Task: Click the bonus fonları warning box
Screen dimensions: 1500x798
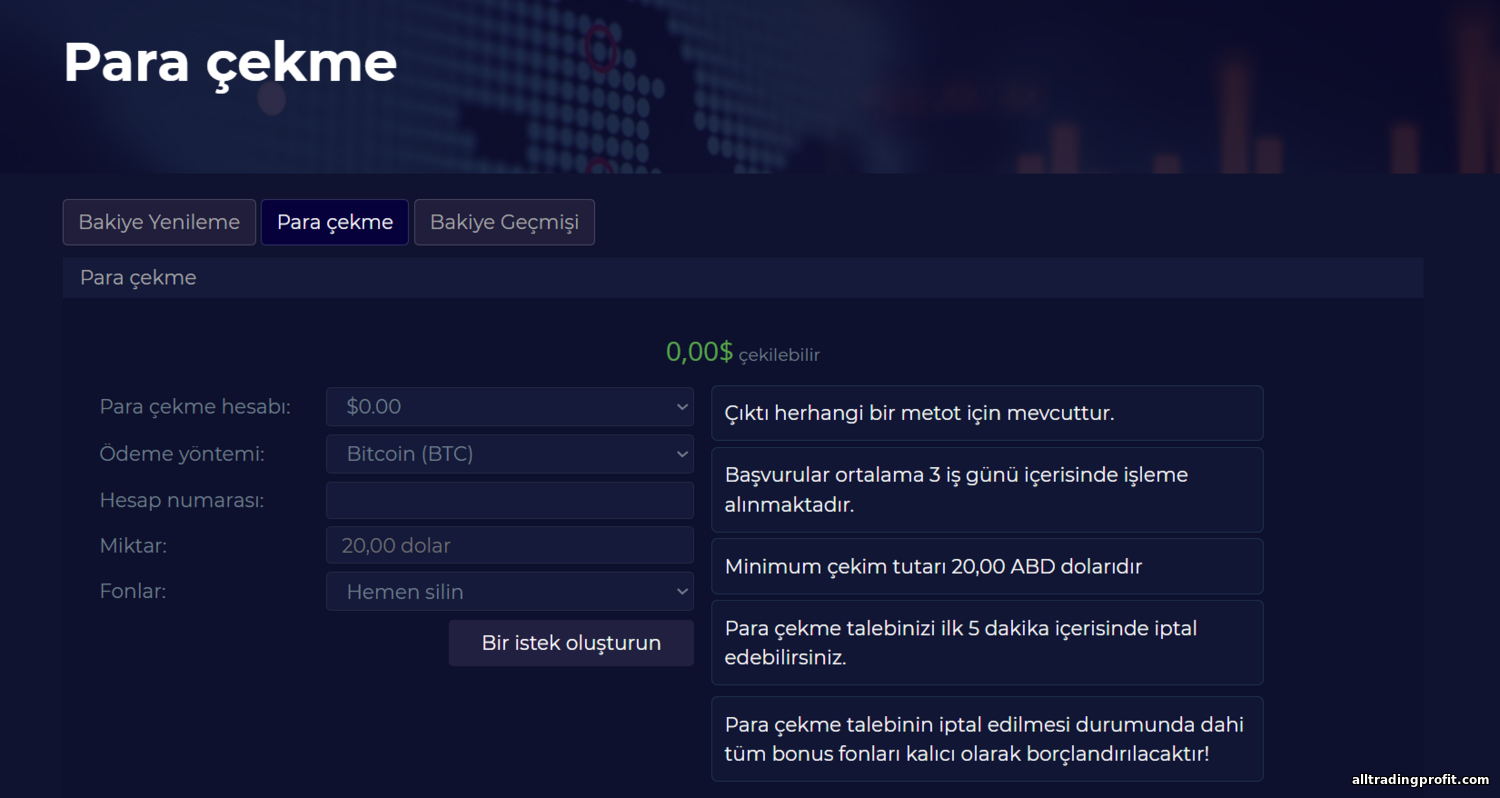Action: point(986,738)
